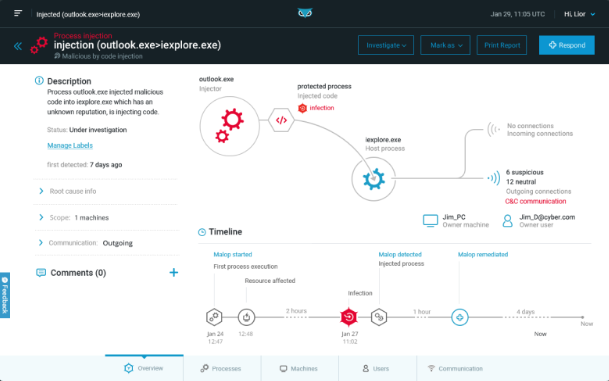Click the Print Report button
The width and height of the screenshot is (609, 381).
point(502,45)
